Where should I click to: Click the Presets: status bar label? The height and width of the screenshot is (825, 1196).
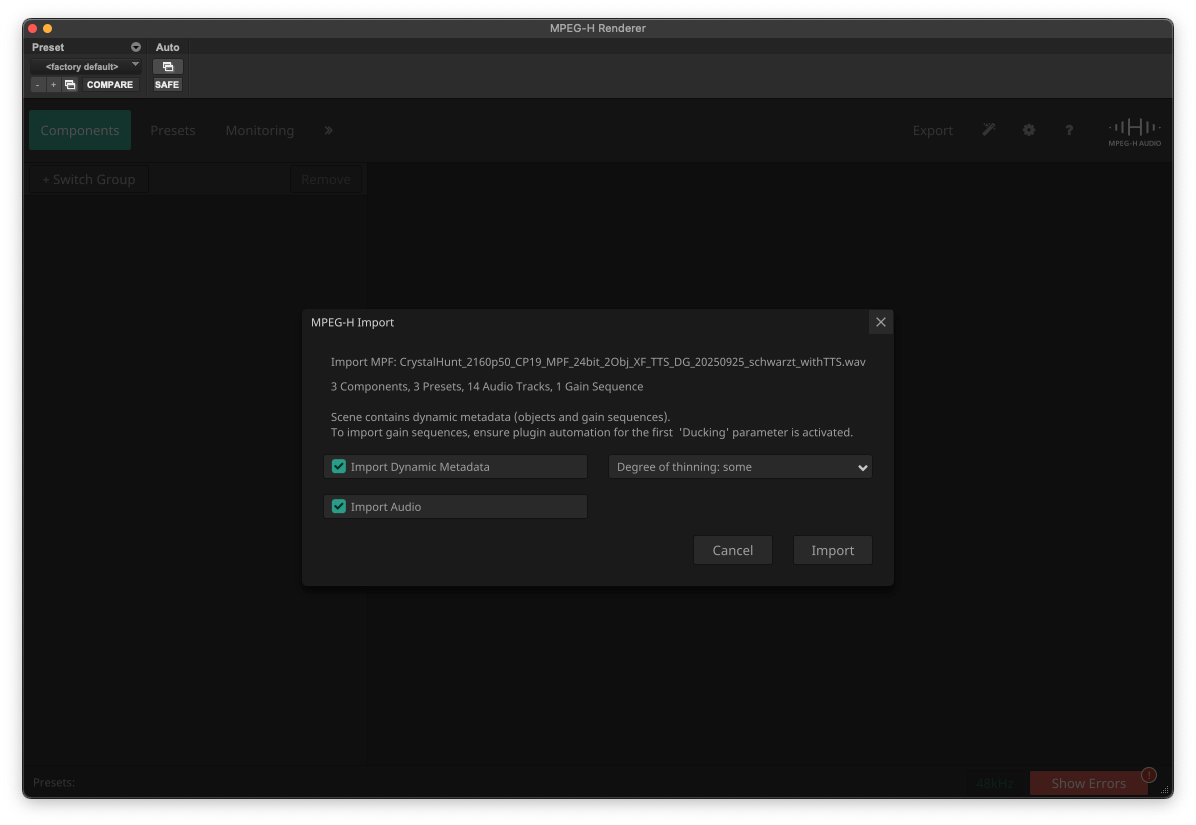(x=53, y=782)
